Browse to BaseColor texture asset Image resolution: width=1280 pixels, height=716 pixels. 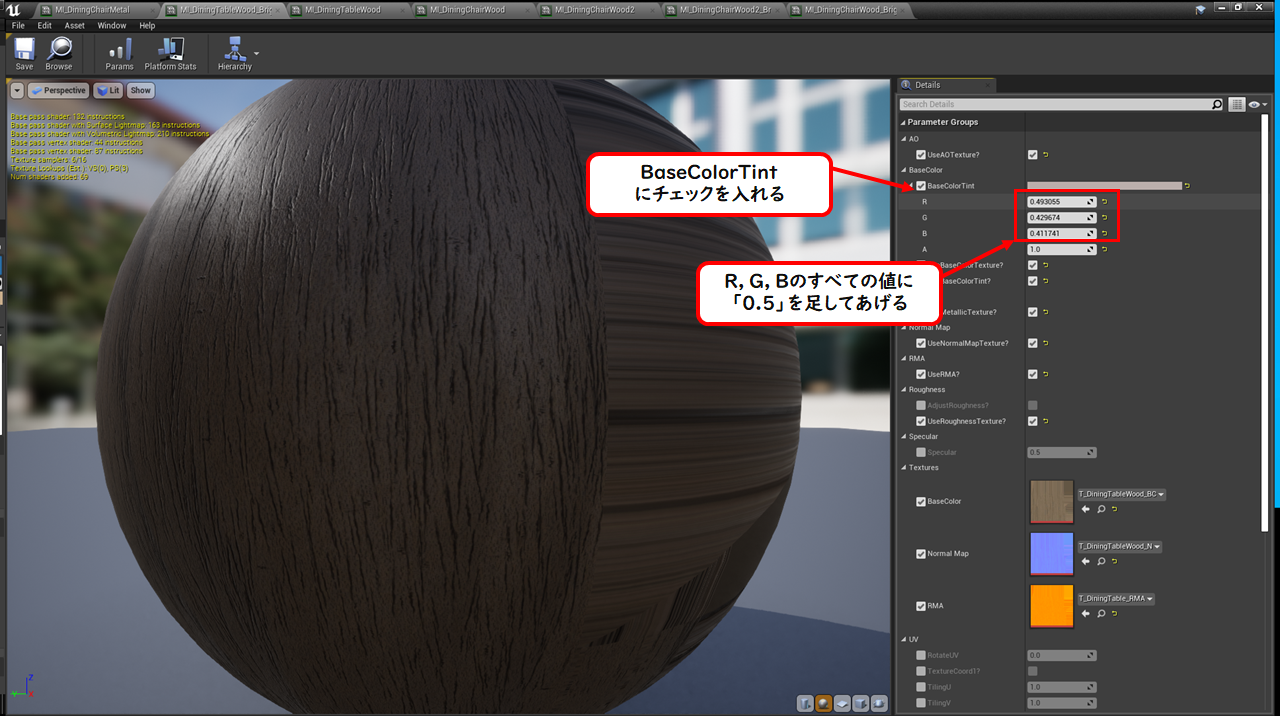pos(1101,509)
